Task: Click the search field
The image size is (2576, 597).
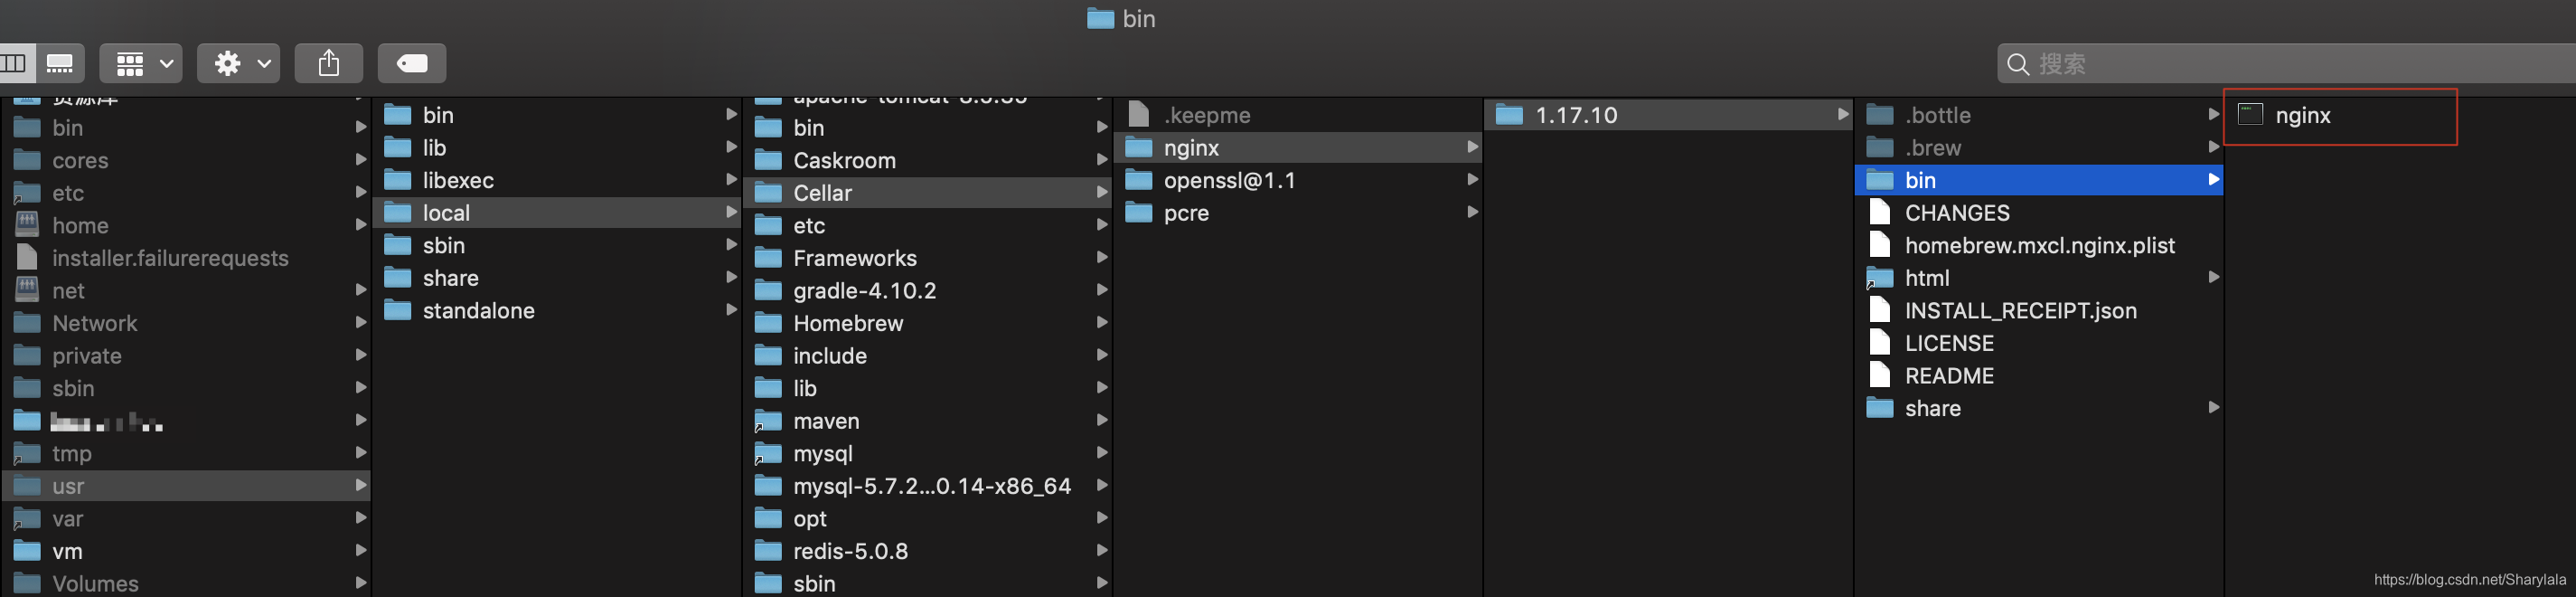Action: tap(2287, 64)
